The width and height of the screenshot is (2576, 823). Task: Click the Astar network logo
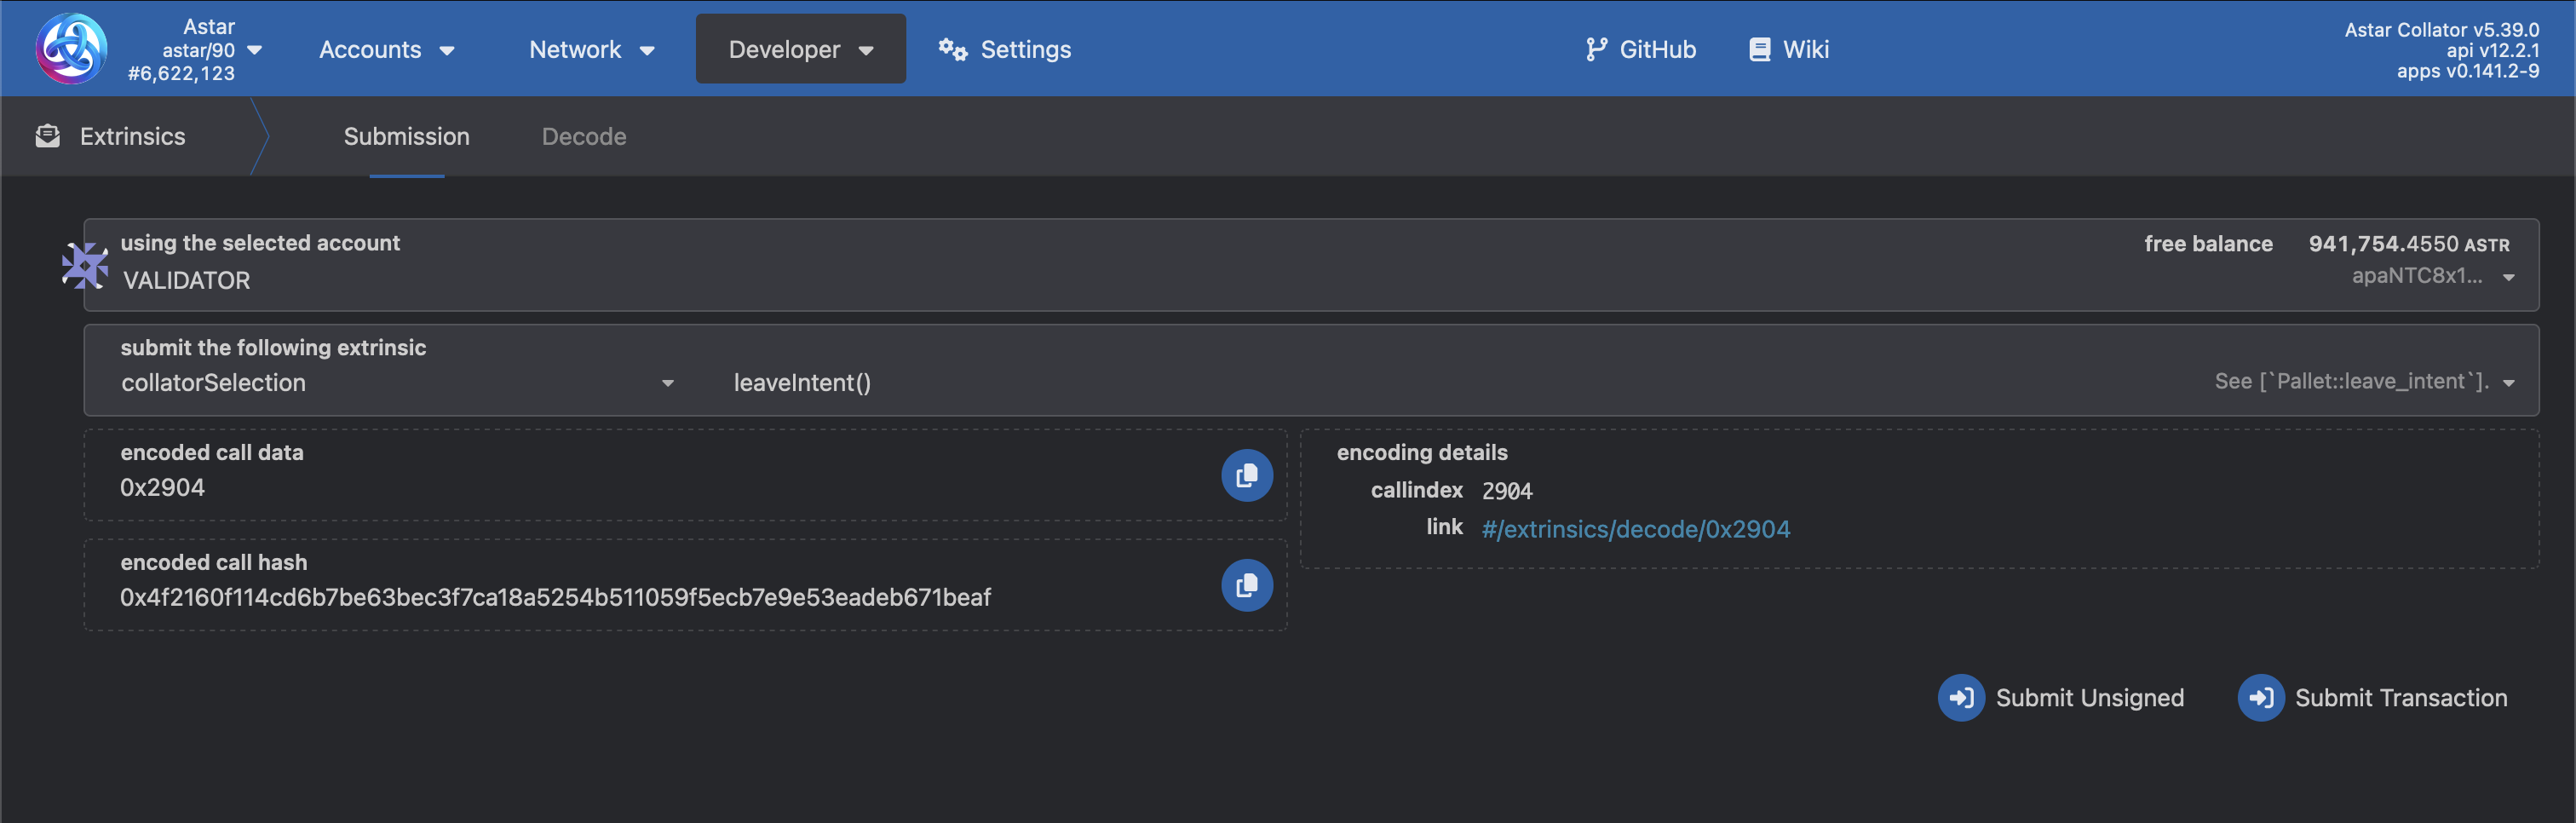(71, 48)
